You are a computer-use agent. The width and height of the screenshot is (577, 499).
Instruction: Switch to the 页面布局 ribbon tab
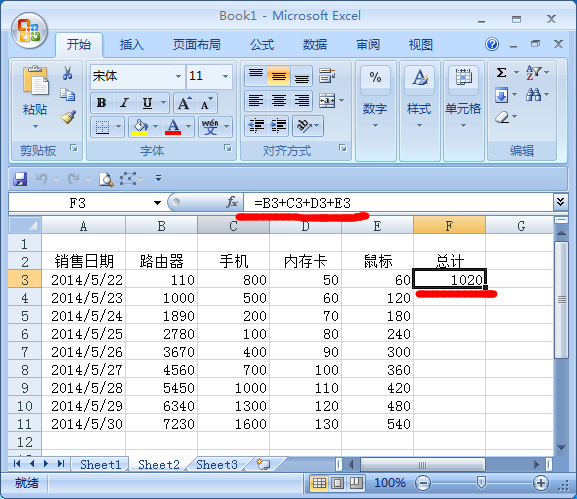pyautogui.click(x=197, y=45)
